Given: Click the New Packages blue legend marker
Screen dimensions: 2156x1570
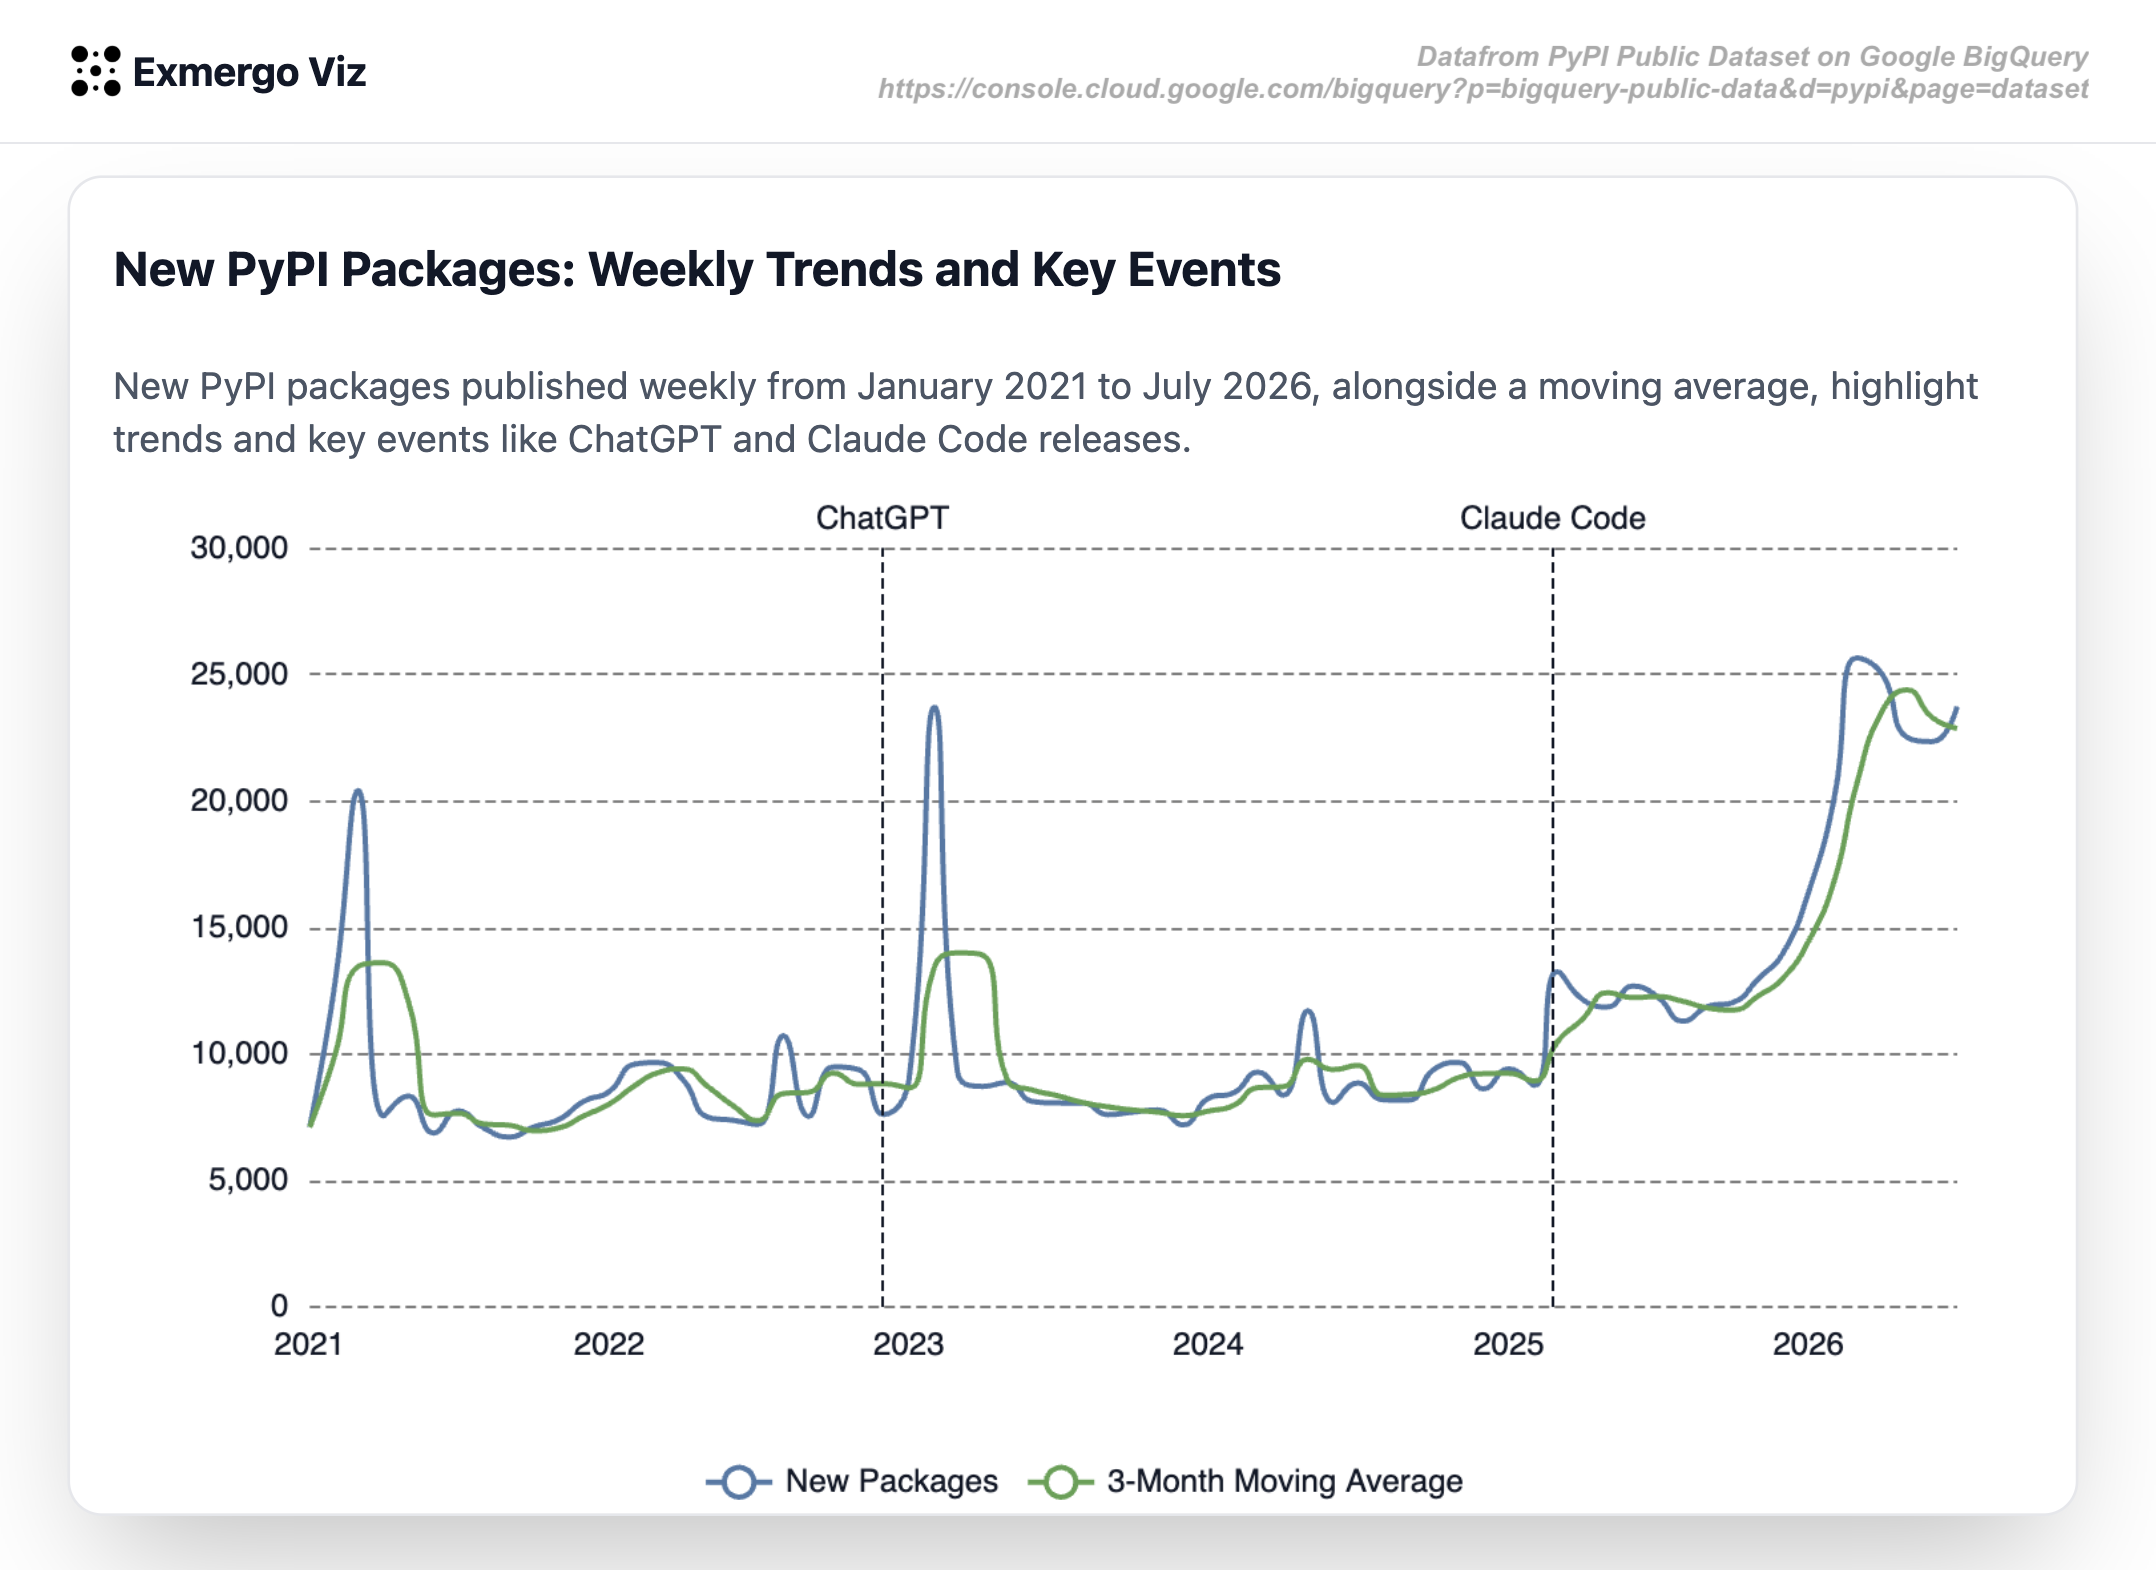Looking at the screenshot, I should coord(739,1482).
